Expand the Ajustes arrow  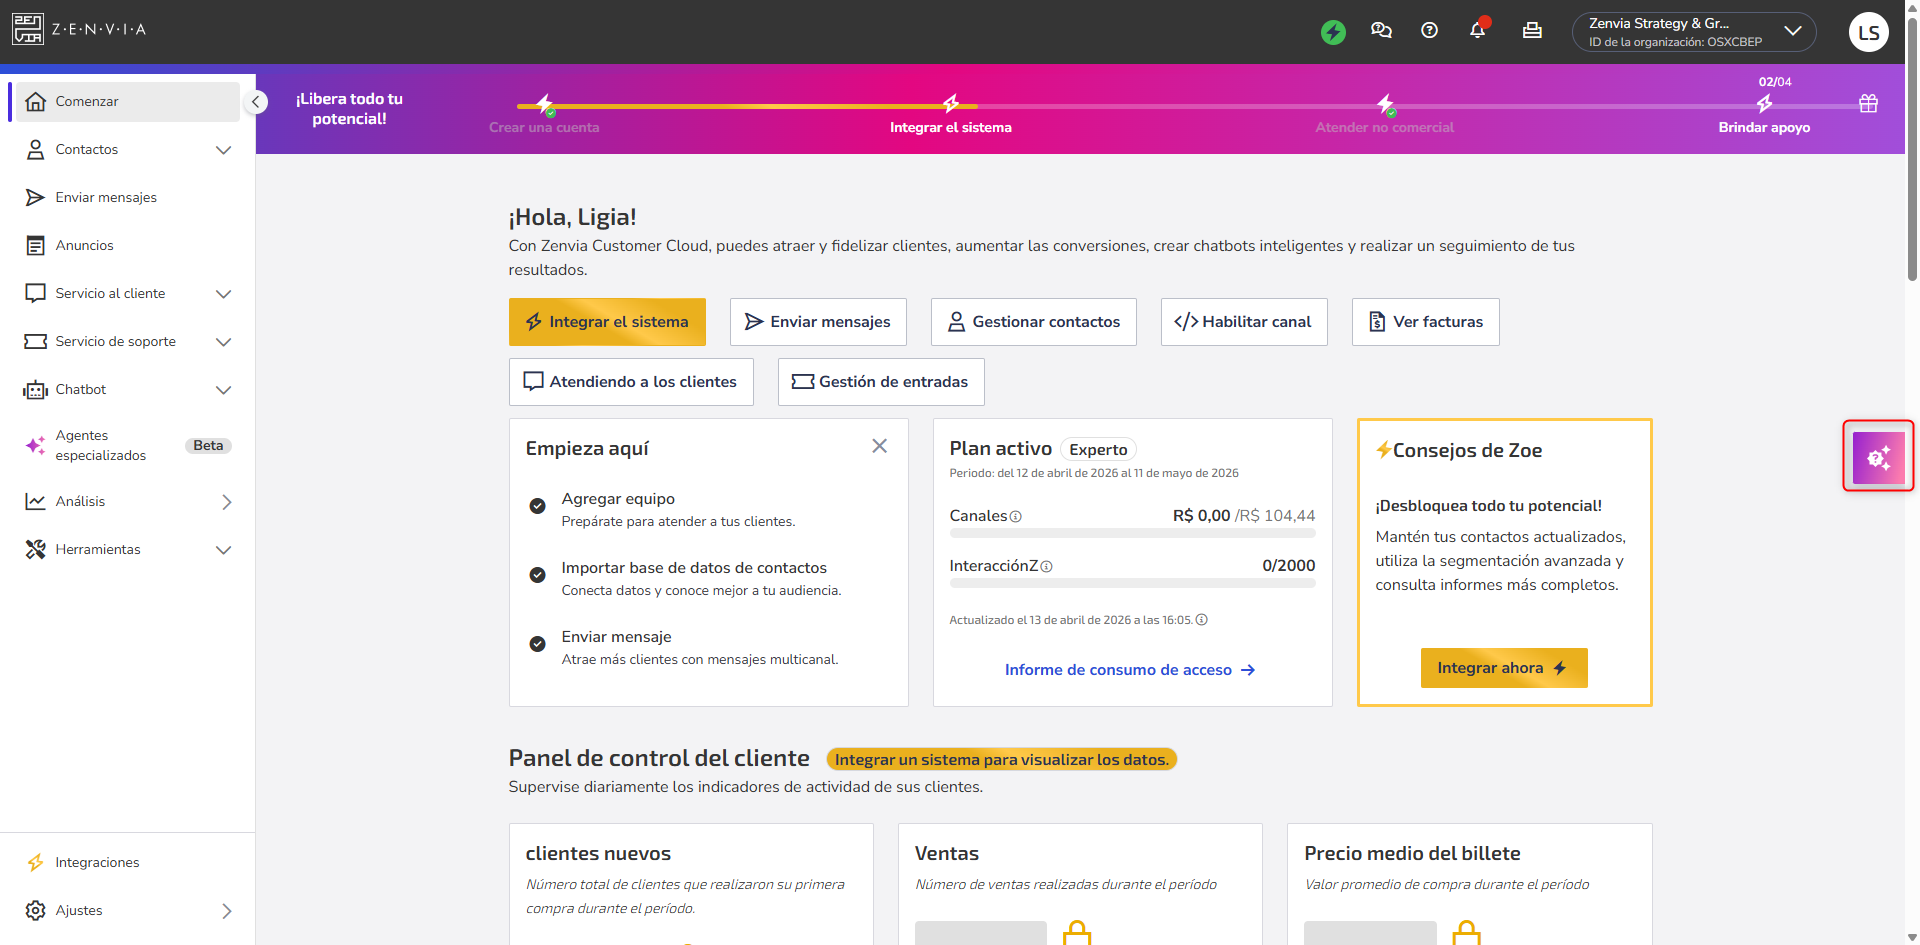(x=227, y=911)
